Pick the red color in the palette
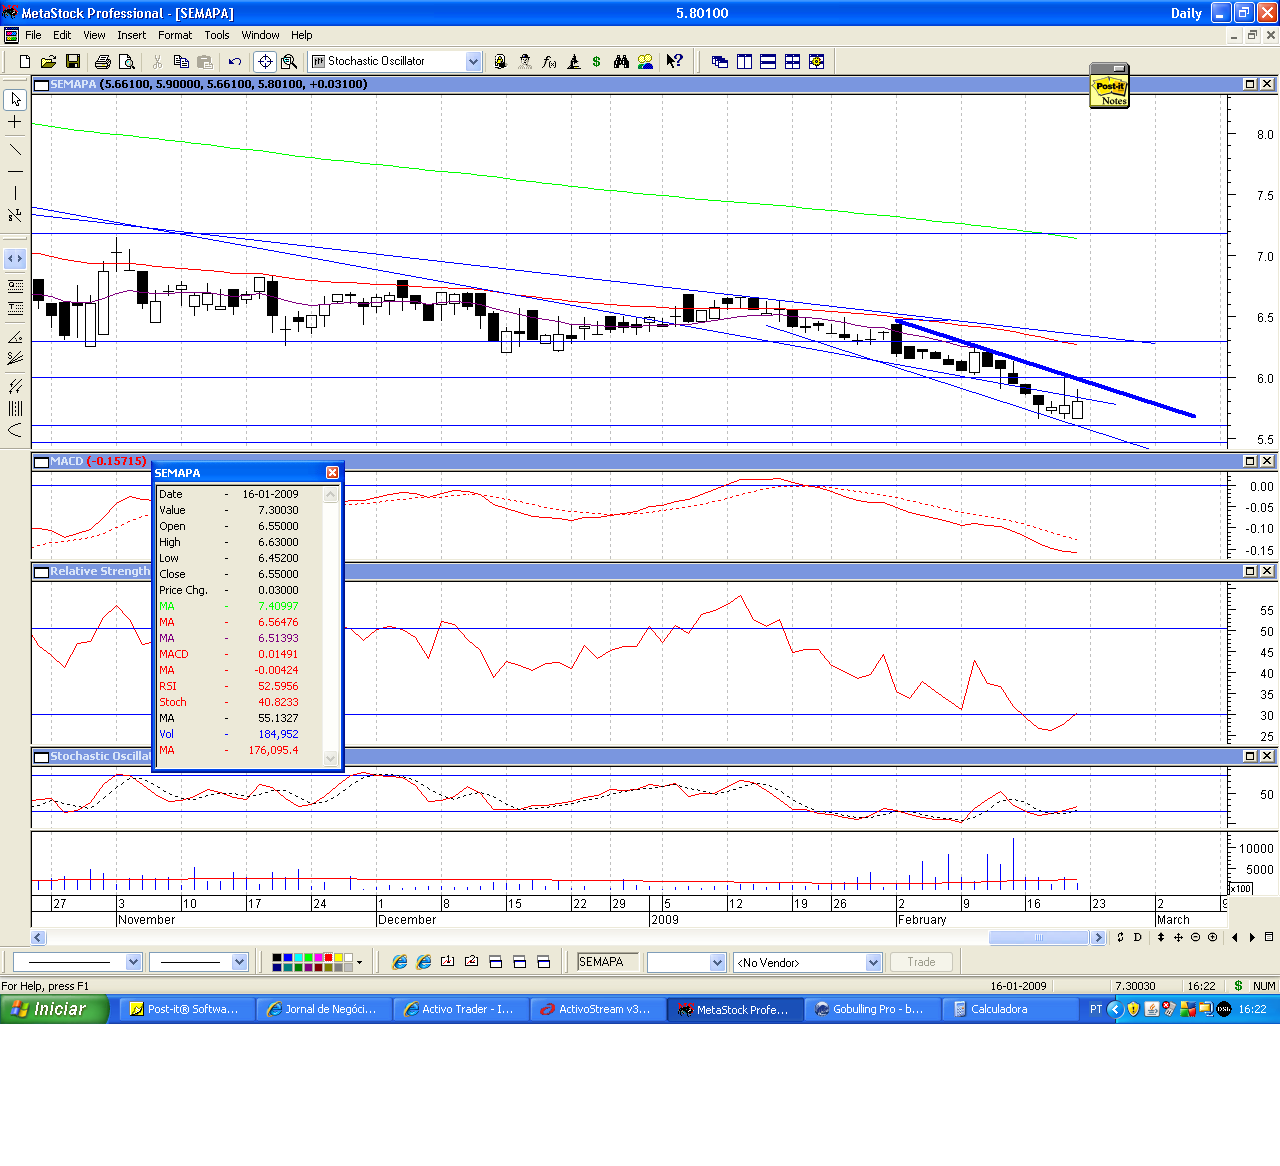The width and height of the screenshot is (1280, 1166). coord(327,958)
